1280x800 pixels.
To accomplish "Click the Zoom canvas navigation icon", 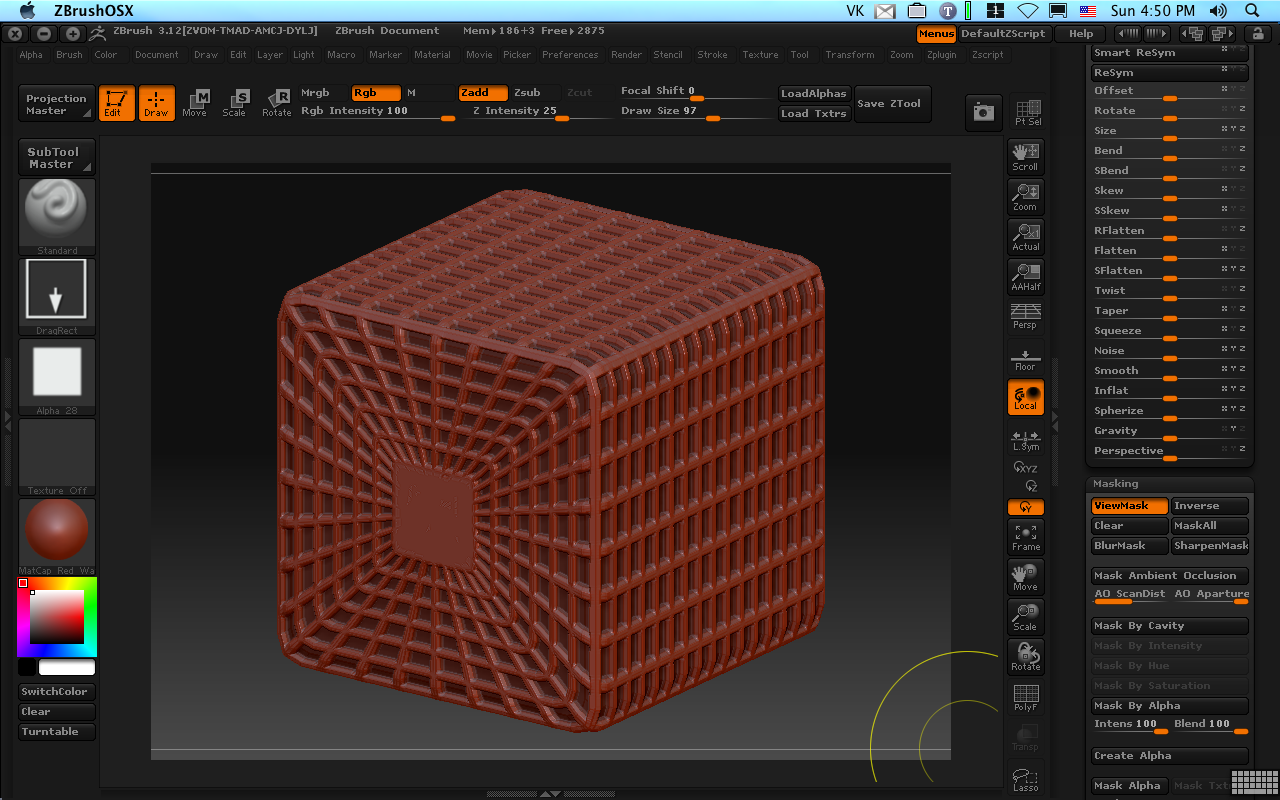I will [x=1025, y=197].
